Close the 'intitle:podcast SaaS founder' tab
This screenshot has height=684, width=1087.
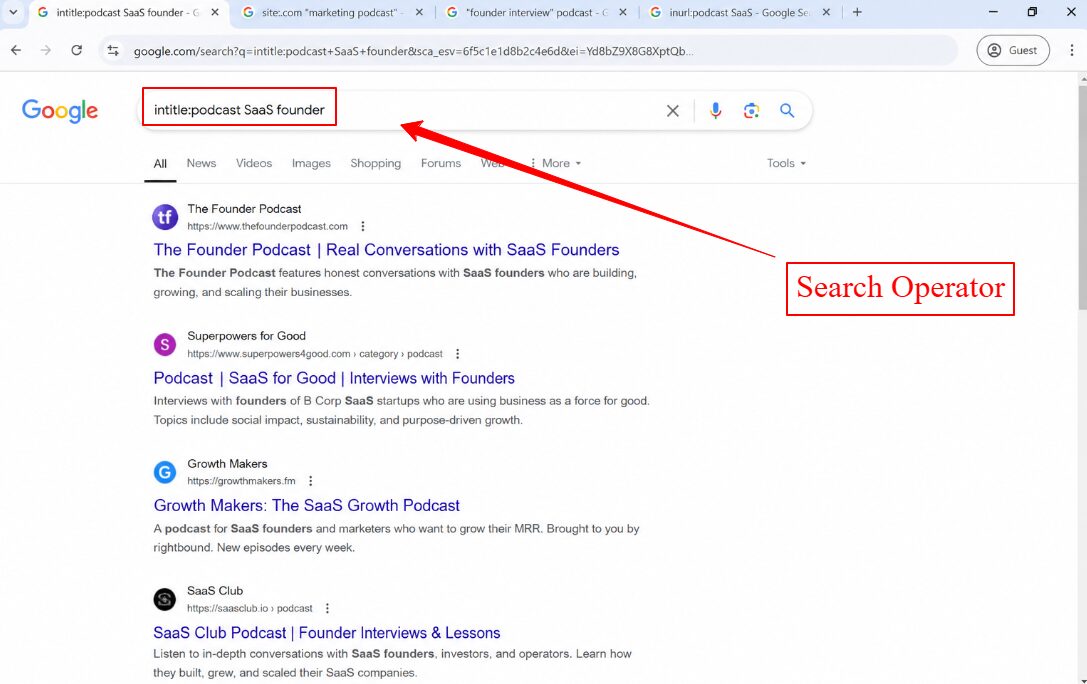[x=215, y=12]
